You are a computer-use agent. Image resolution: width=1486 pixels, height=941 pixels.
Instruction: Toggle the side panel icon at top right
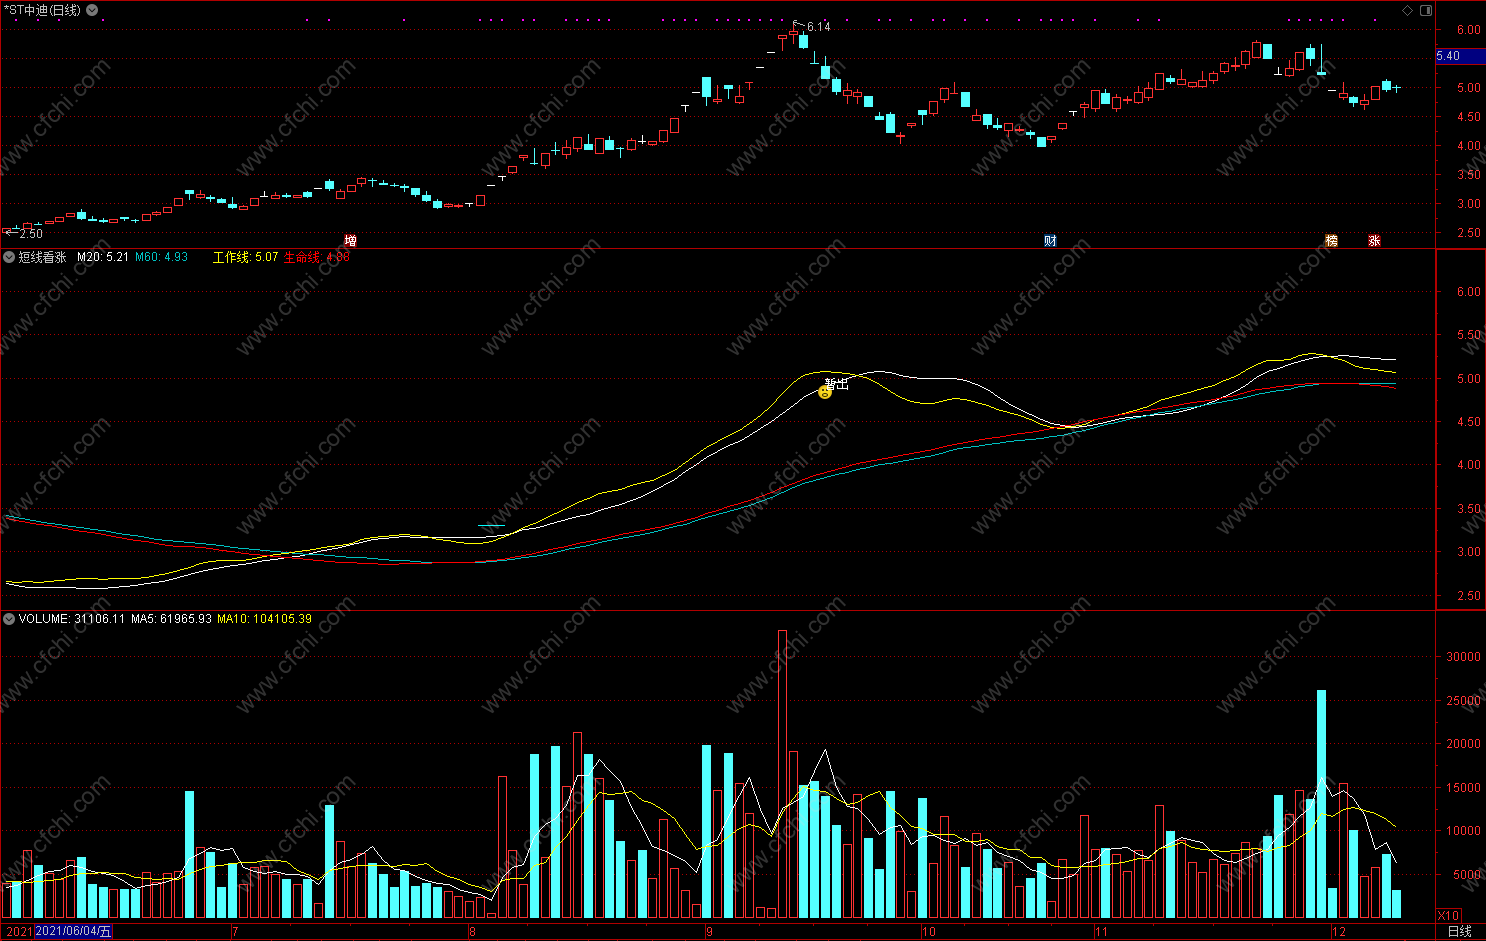pyautogui.click(x=1426, y=10)
